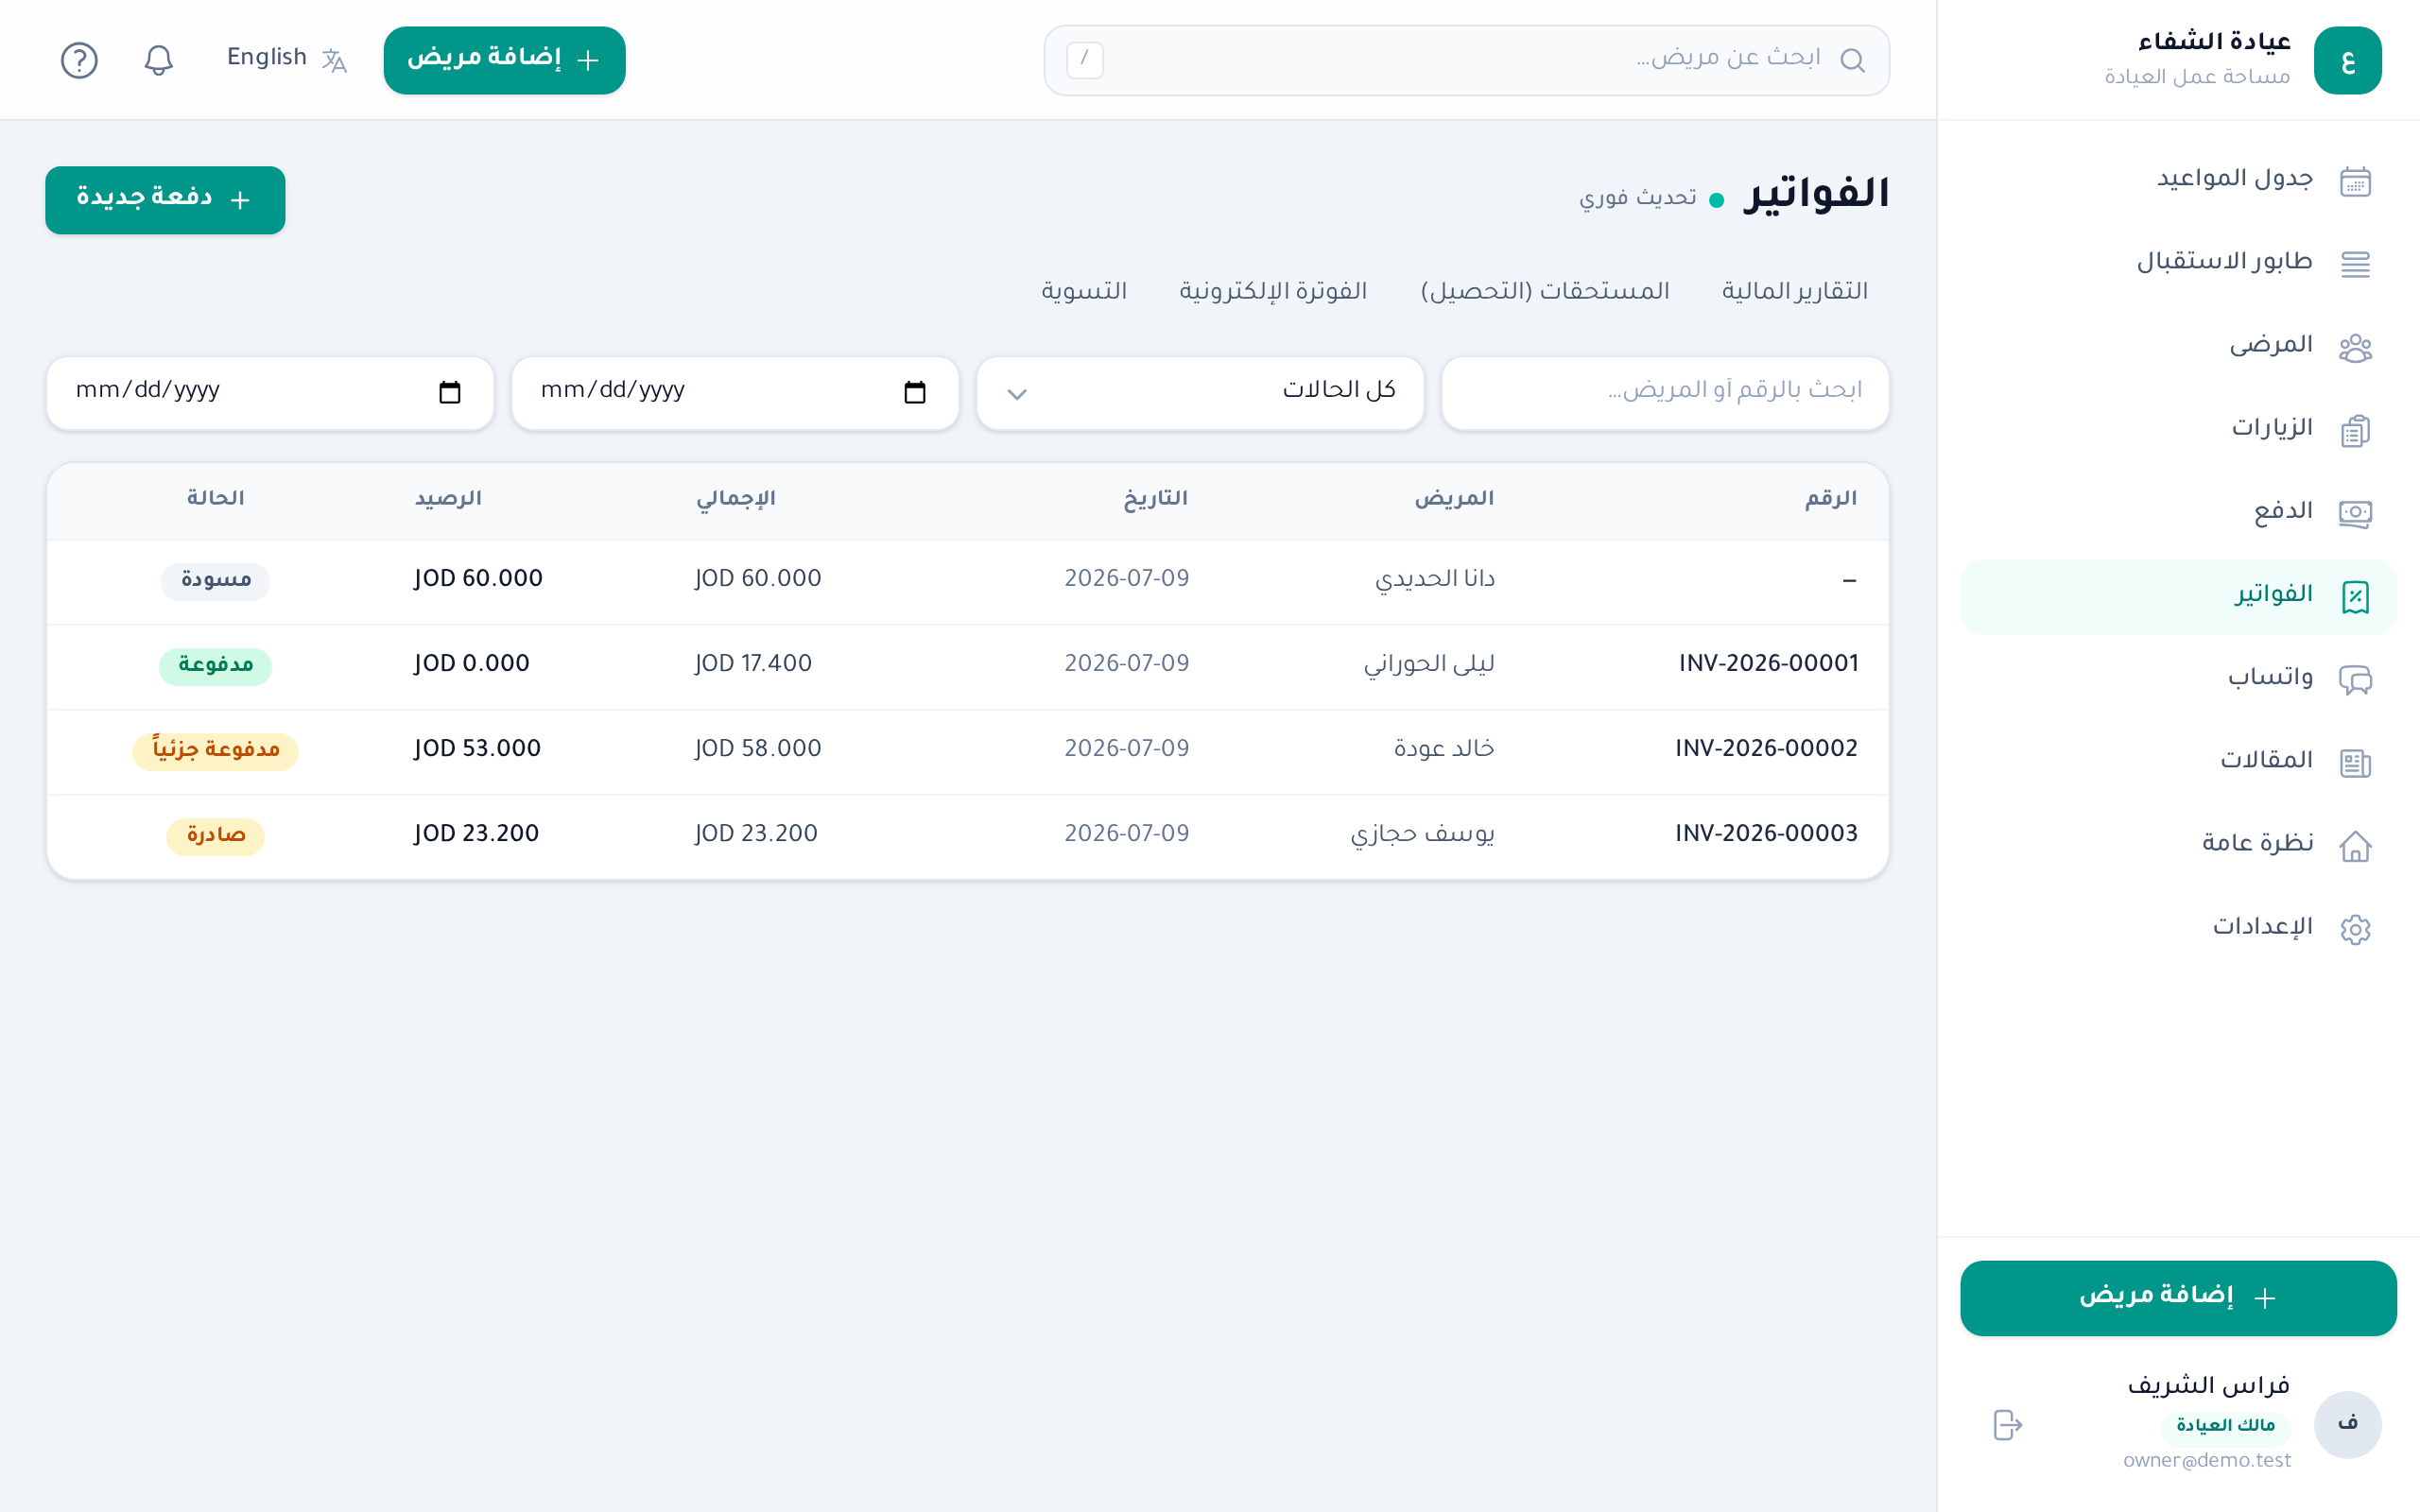Go to طابور الاستقبال in sidebar
The width and height of the screenshot is (2420, 1512).
2224,262
